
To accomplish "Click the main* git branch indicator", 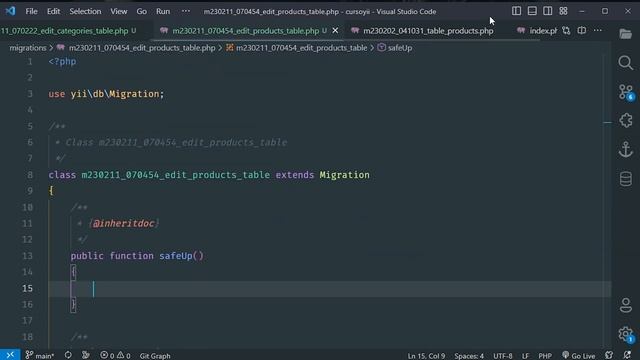I will coord(40,356).
